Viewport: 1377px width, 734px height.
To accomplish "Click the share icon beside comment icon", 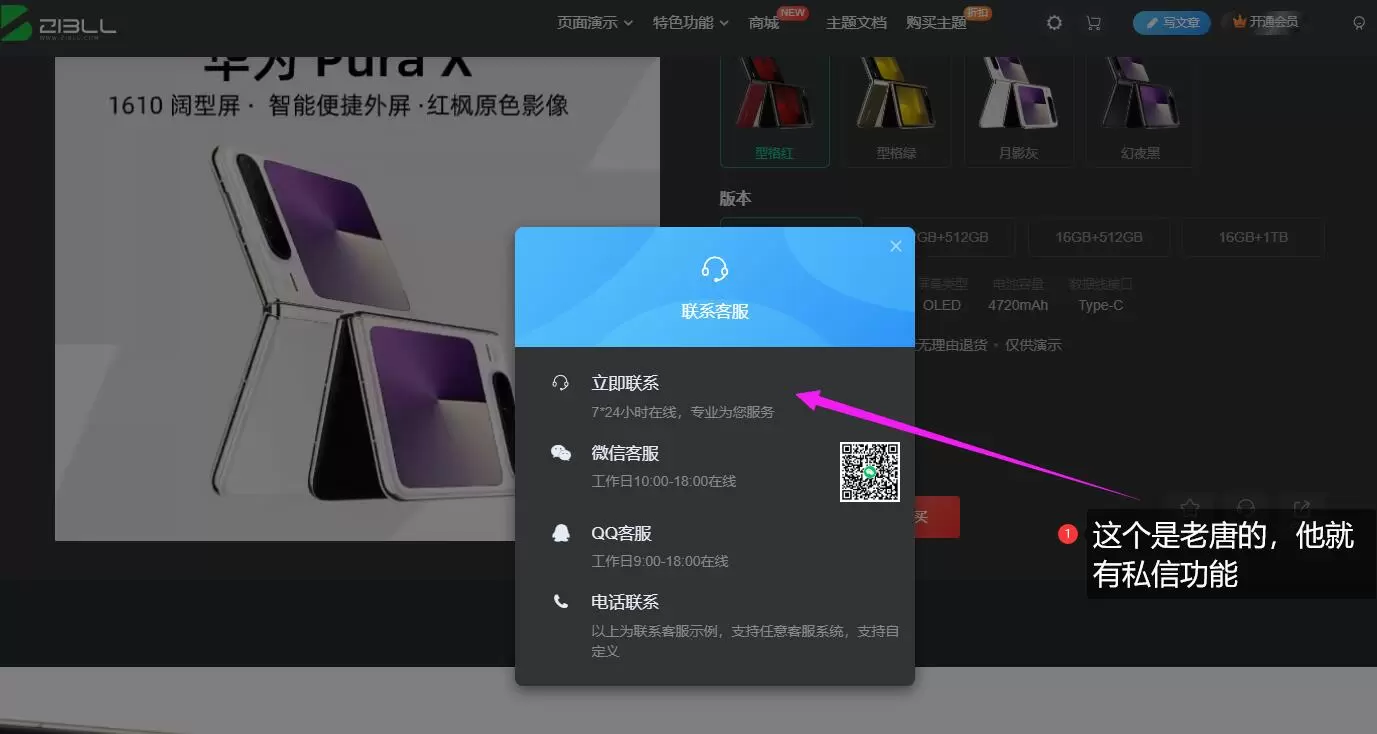I will point(1302,507).
